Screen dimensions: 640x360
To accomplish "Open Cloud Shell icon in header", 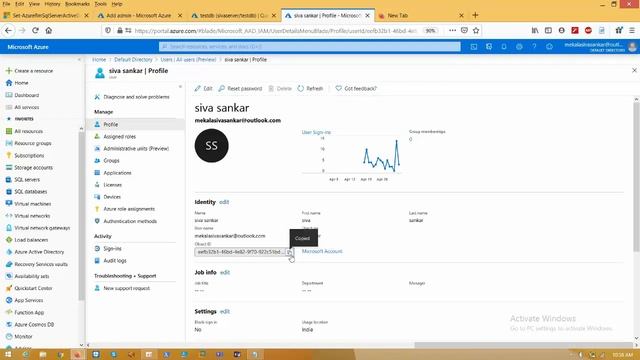I will pos(473,47).
